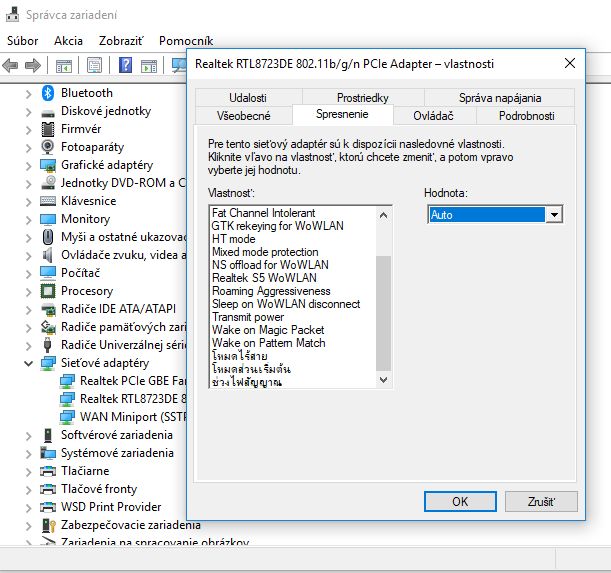
Task: Switch to the Podrobnosti tab
Action: (x=526, y=116)
